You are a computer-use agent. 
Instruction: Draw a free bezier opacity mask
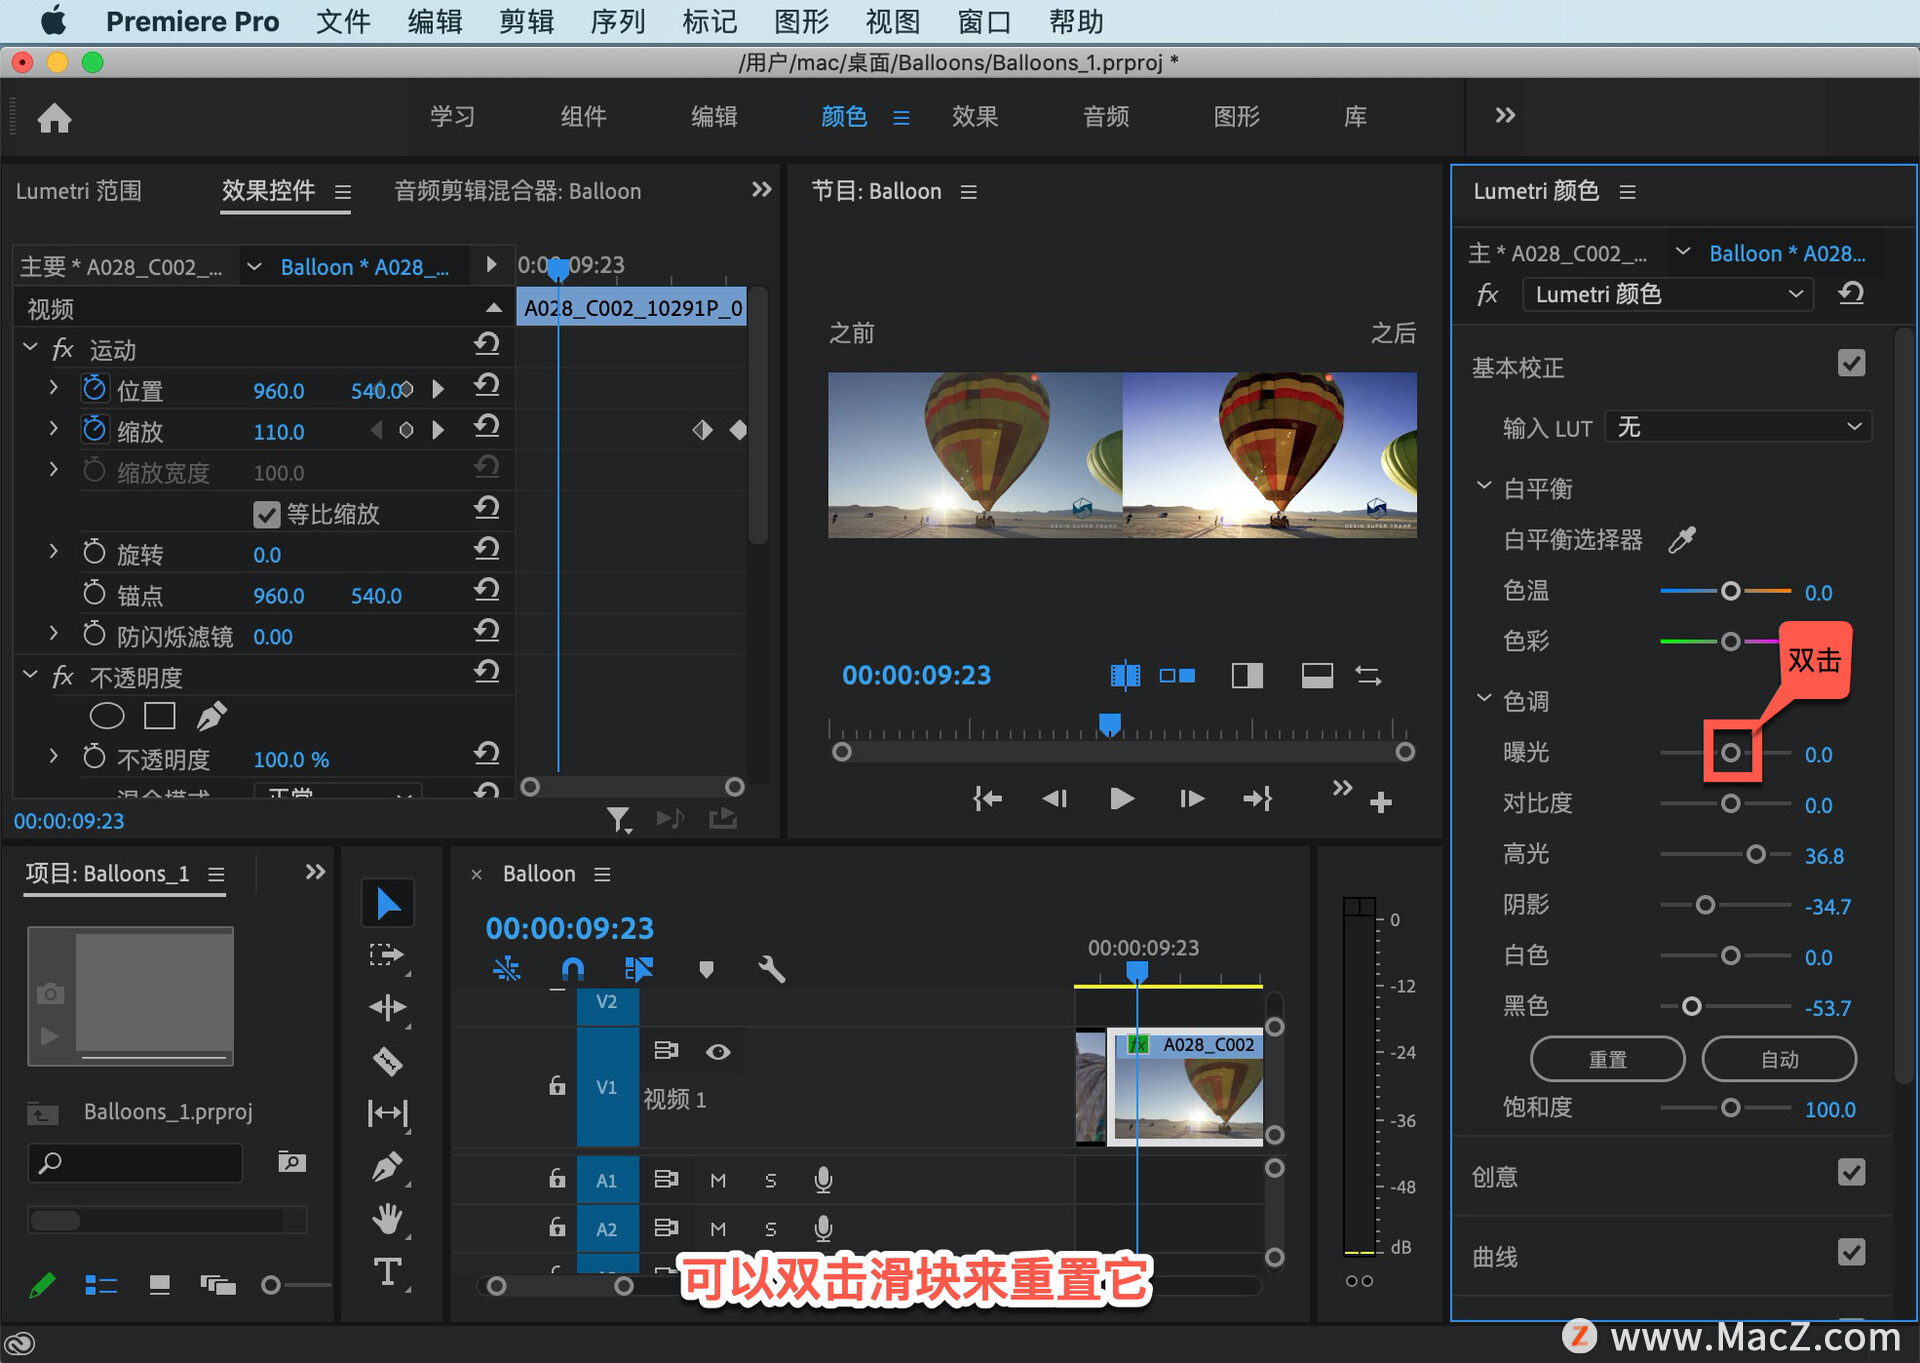(212, 716)
